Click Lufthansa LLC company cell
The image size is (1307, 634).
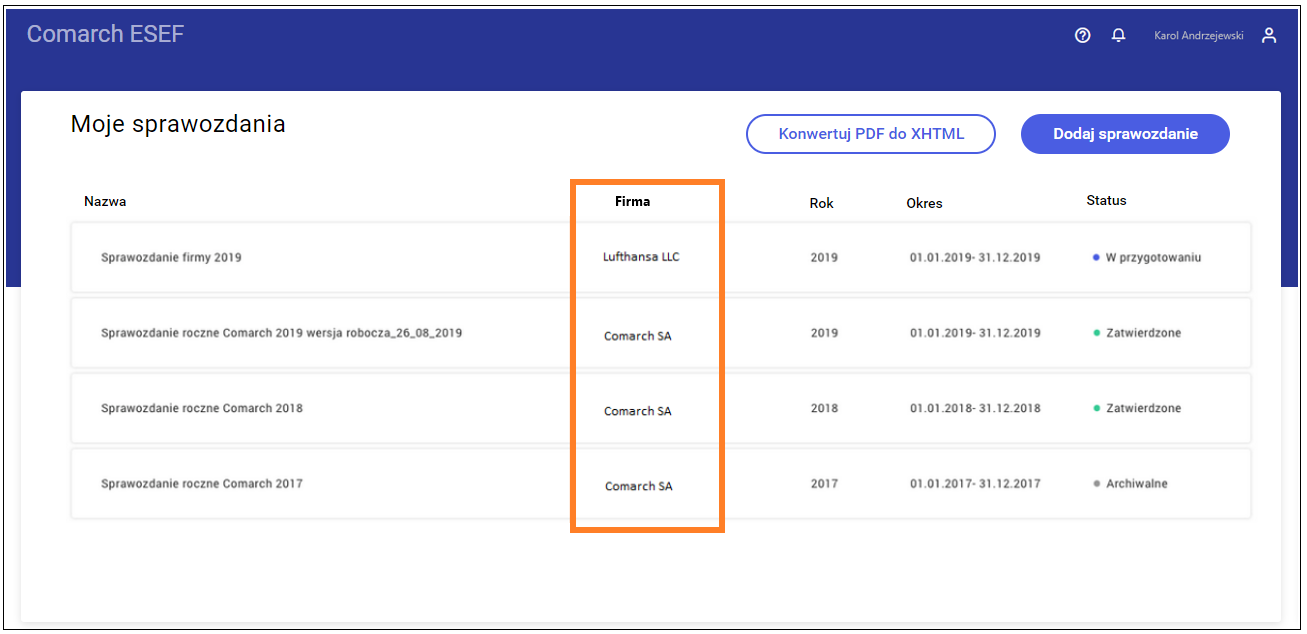coord(641,257)
